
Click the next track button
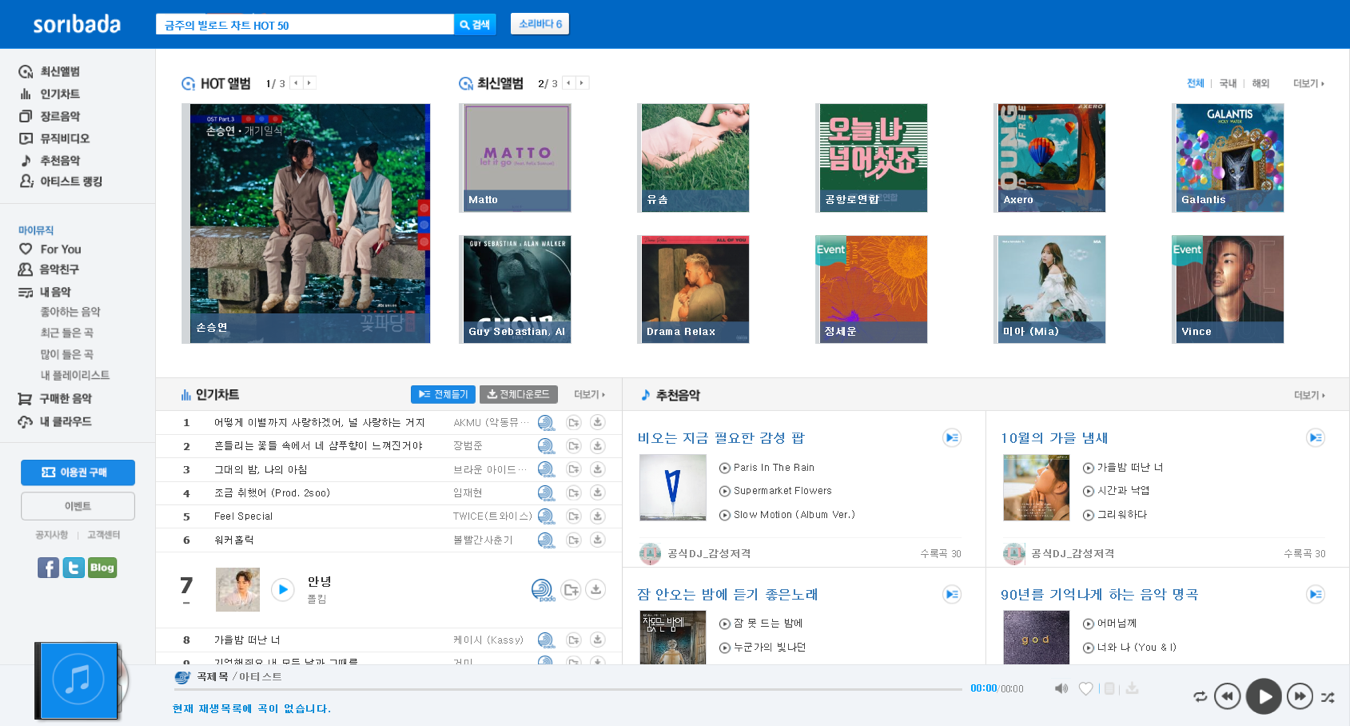tap(1300, 696)
